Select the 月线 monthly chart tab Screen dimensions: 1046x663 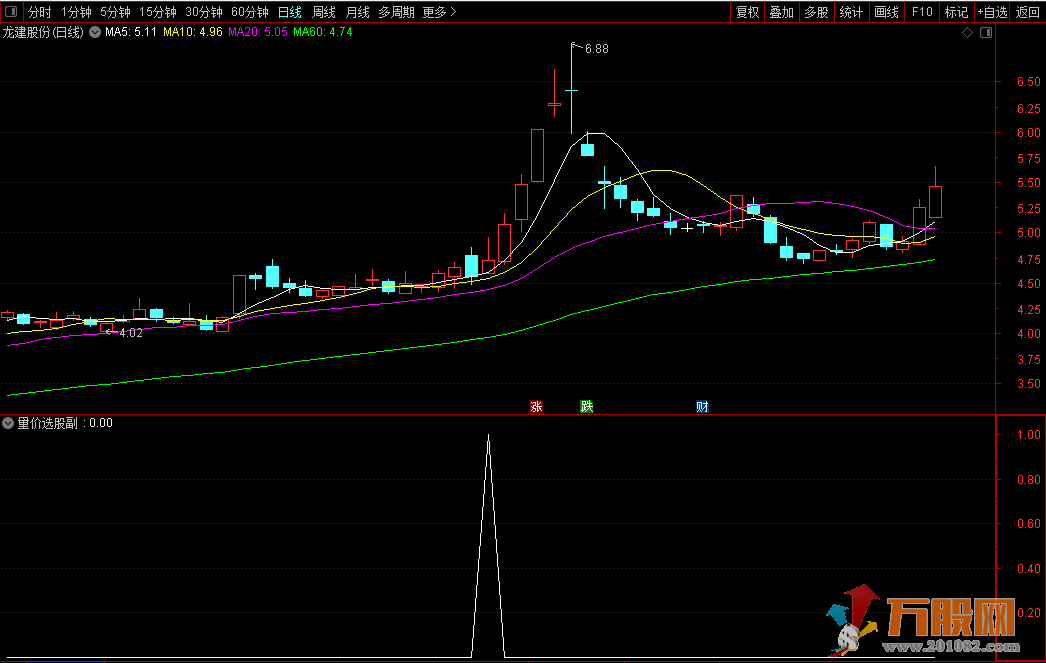coord(358,12)
